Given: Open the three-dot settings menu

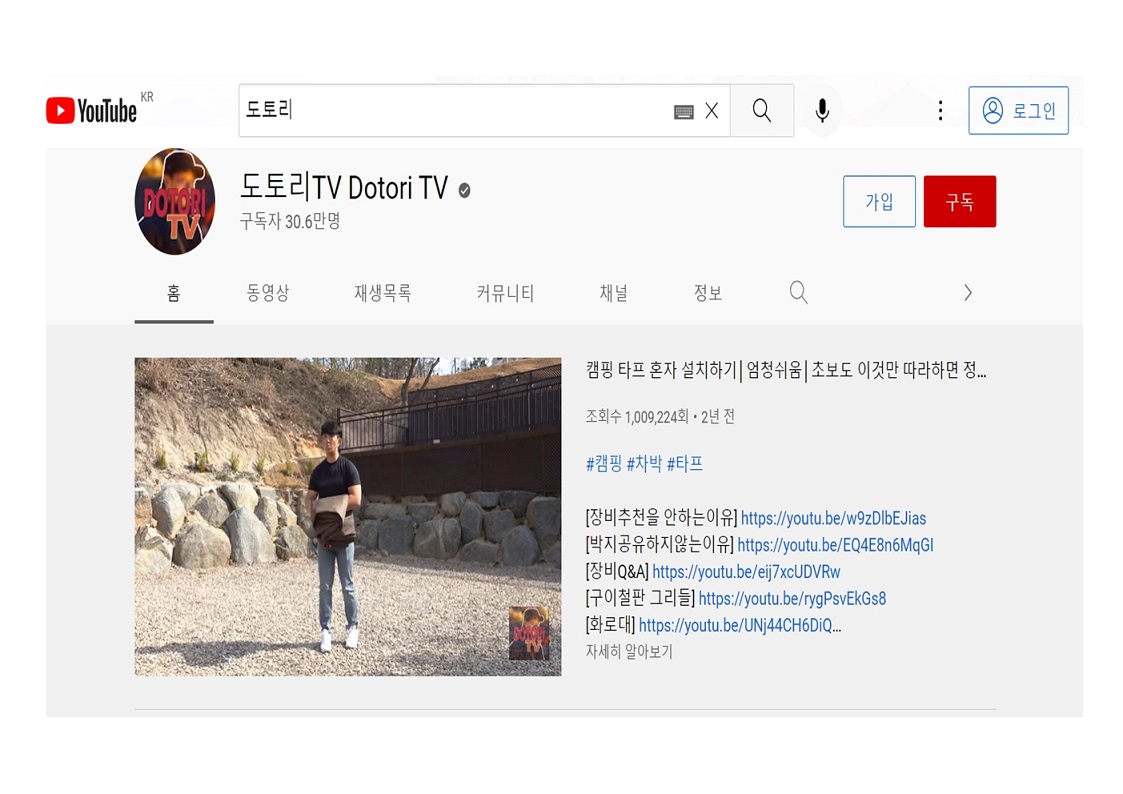Looking at the screenshot, I should tap(940, 110).
